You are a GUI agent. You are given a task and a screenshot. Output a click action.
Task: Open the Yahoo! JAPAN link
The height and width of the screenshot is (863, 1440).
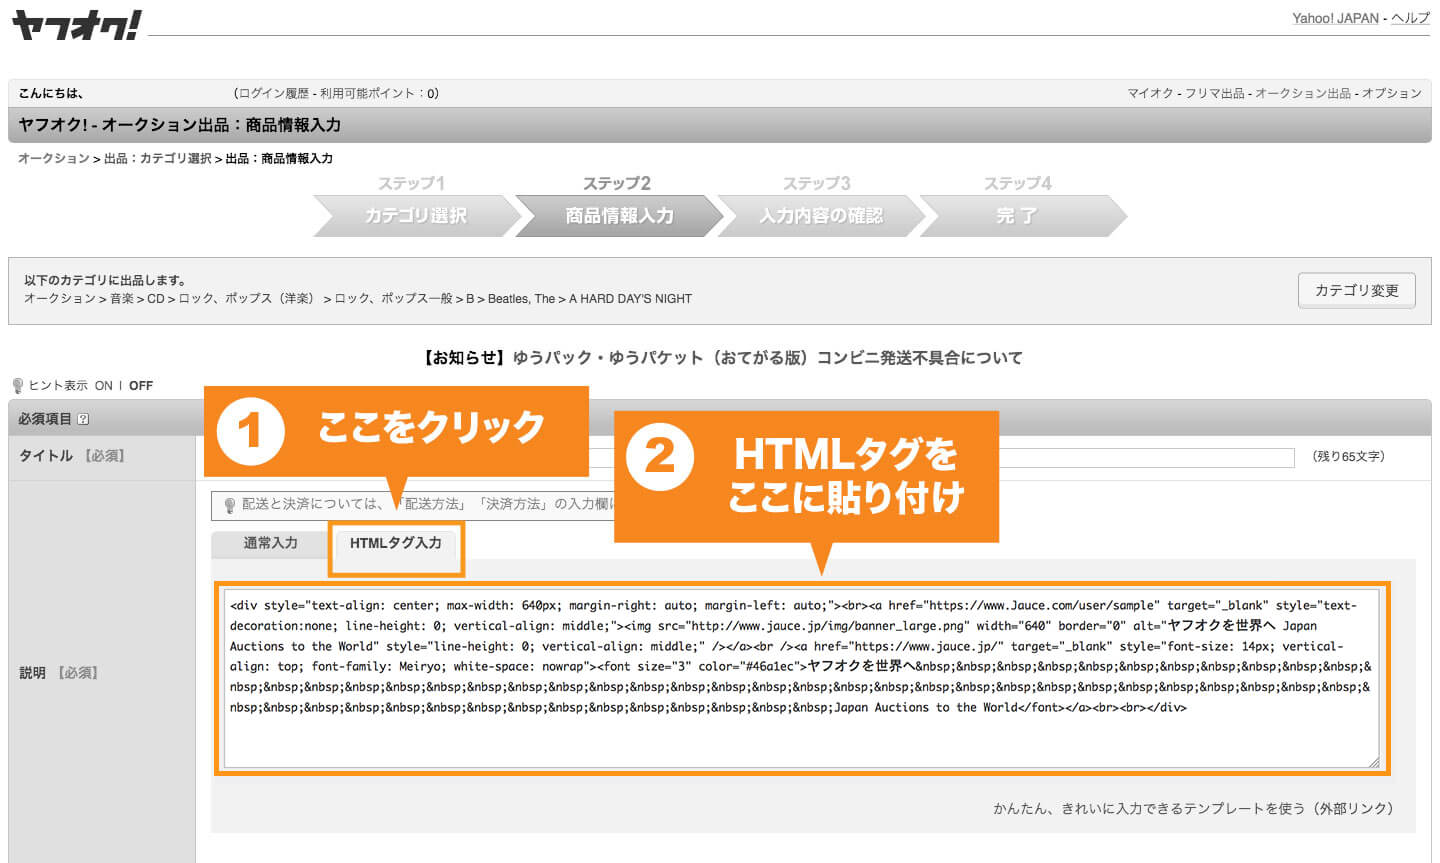coord(1335,18)
